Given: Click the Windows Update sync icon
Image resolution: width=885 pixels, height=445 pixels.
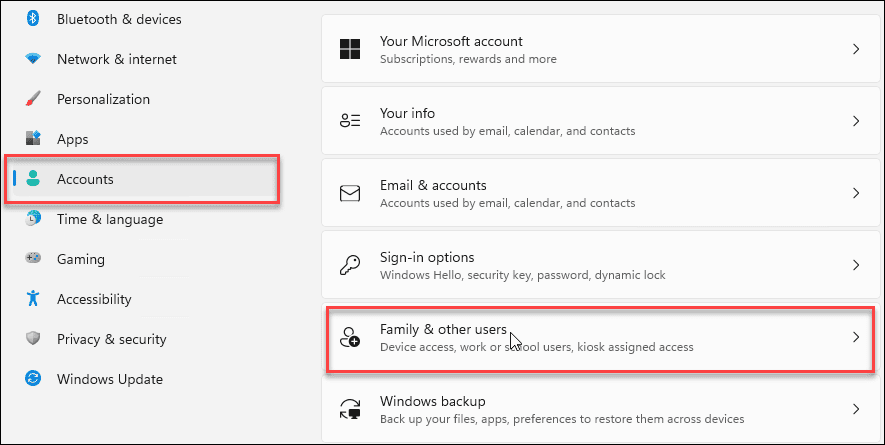Looking at the screenshot, I should (33, 379).
